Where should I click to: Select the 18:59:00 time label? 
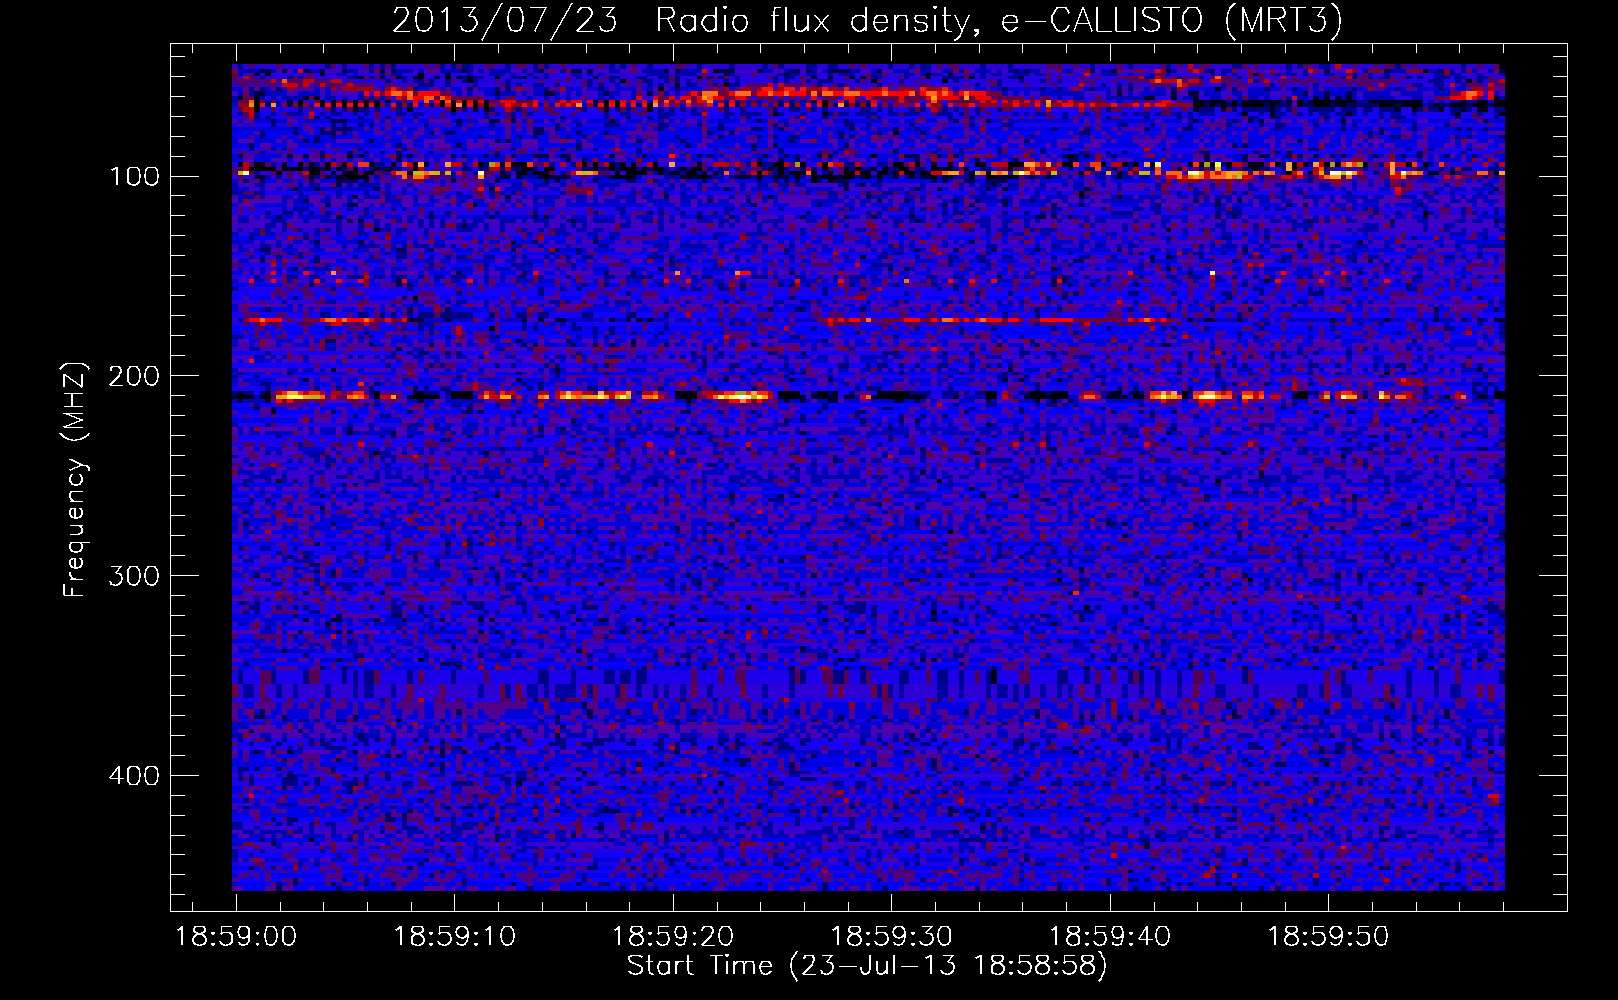236,937
